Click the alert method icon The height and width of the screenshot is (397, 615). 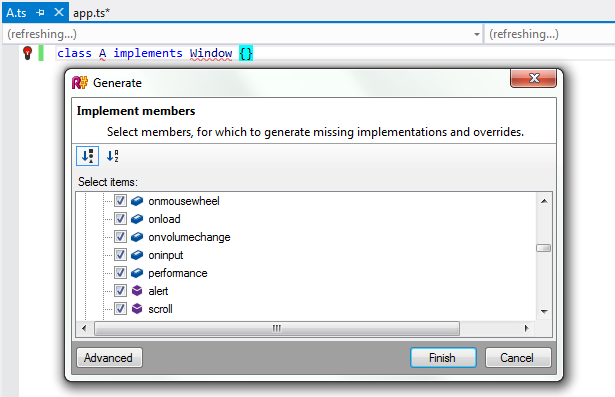pos(137,291)
